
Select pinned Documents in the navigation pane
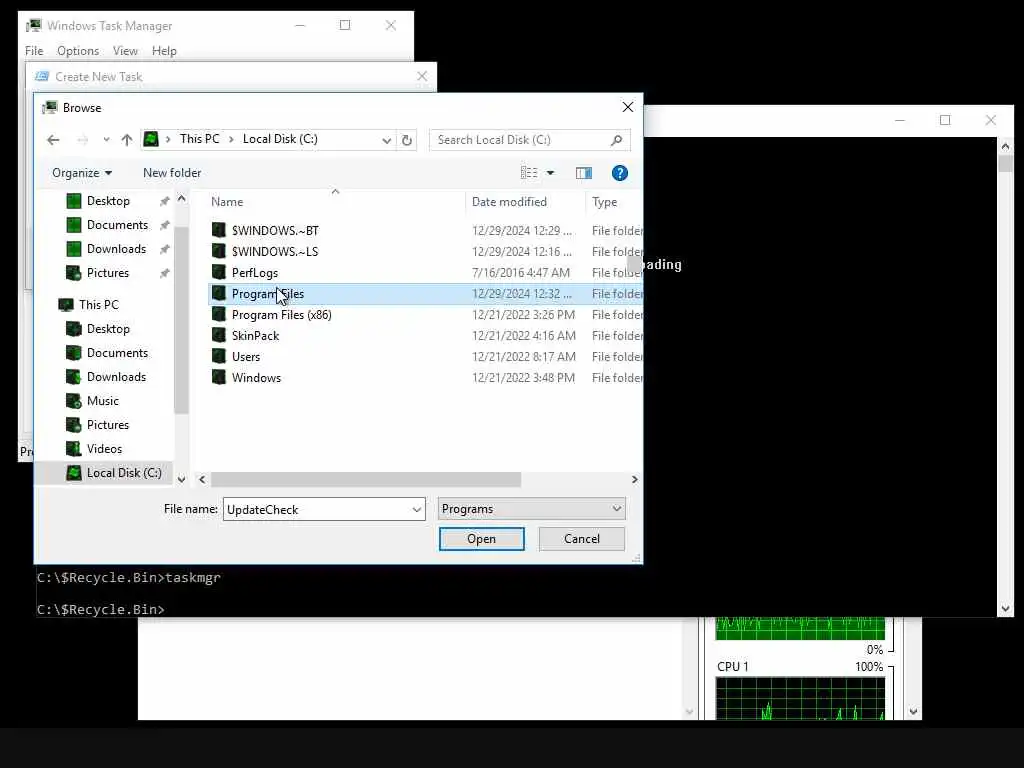coord(117,225)
